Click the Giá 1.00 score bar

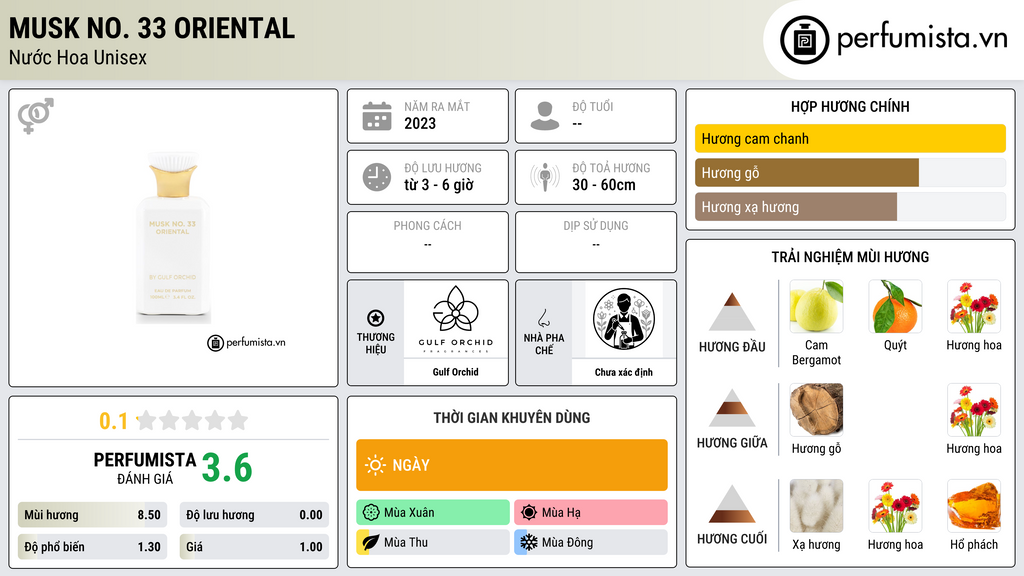pos(254,547)
